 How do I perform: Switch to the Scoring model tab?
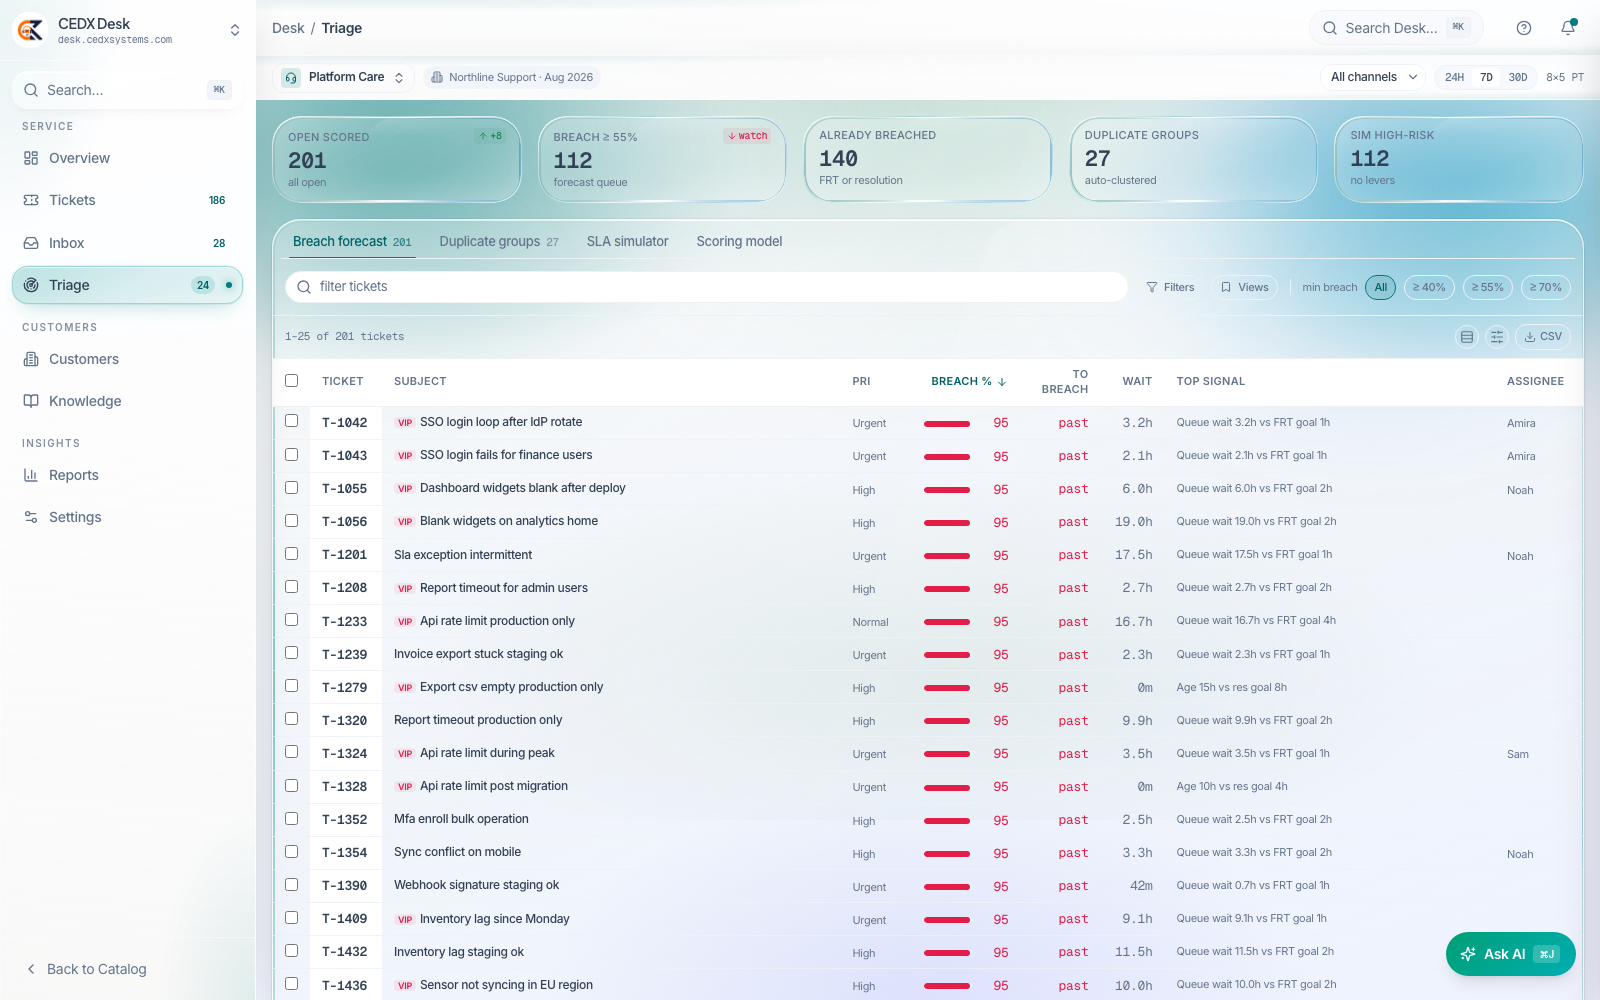click(739, 242)
